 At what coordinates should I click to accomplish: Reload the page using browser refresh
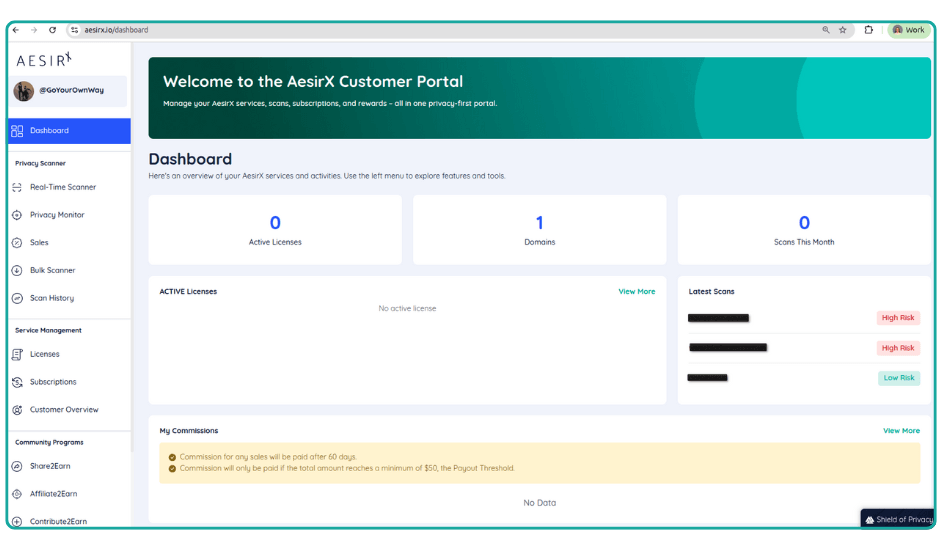coord(53,30)
